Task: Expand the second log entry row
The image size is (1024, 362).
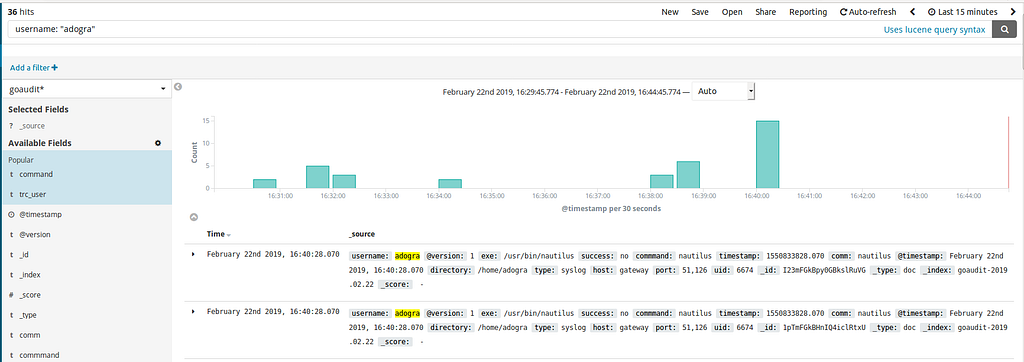Action: coord(193,311)
